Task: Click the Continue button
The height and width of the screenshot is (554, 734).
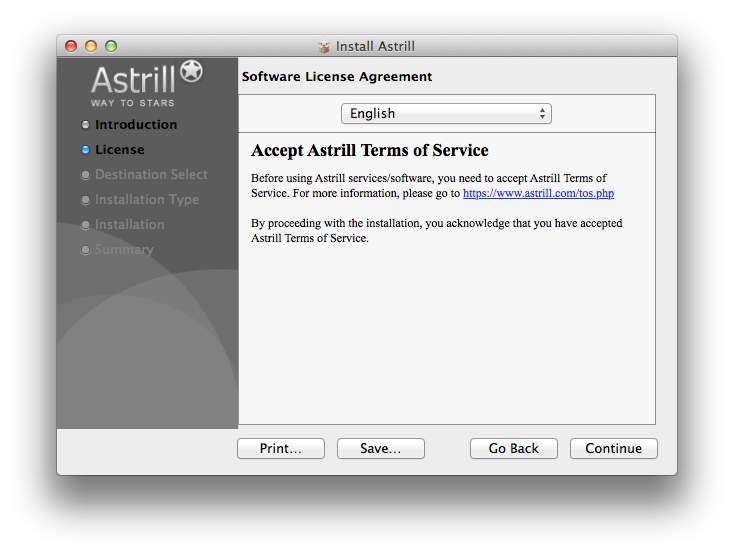Action: pos(613,448)
